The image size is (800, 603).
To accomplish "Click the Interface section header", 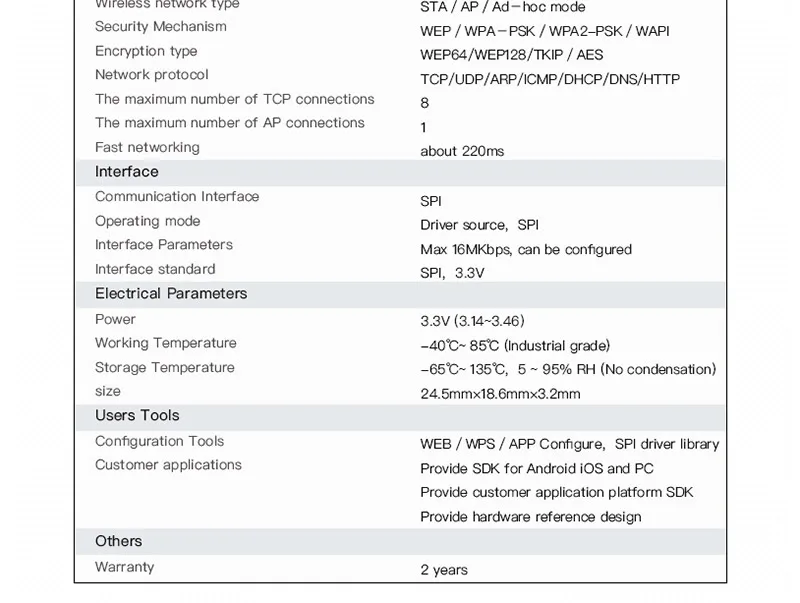I will pos(401,172).
